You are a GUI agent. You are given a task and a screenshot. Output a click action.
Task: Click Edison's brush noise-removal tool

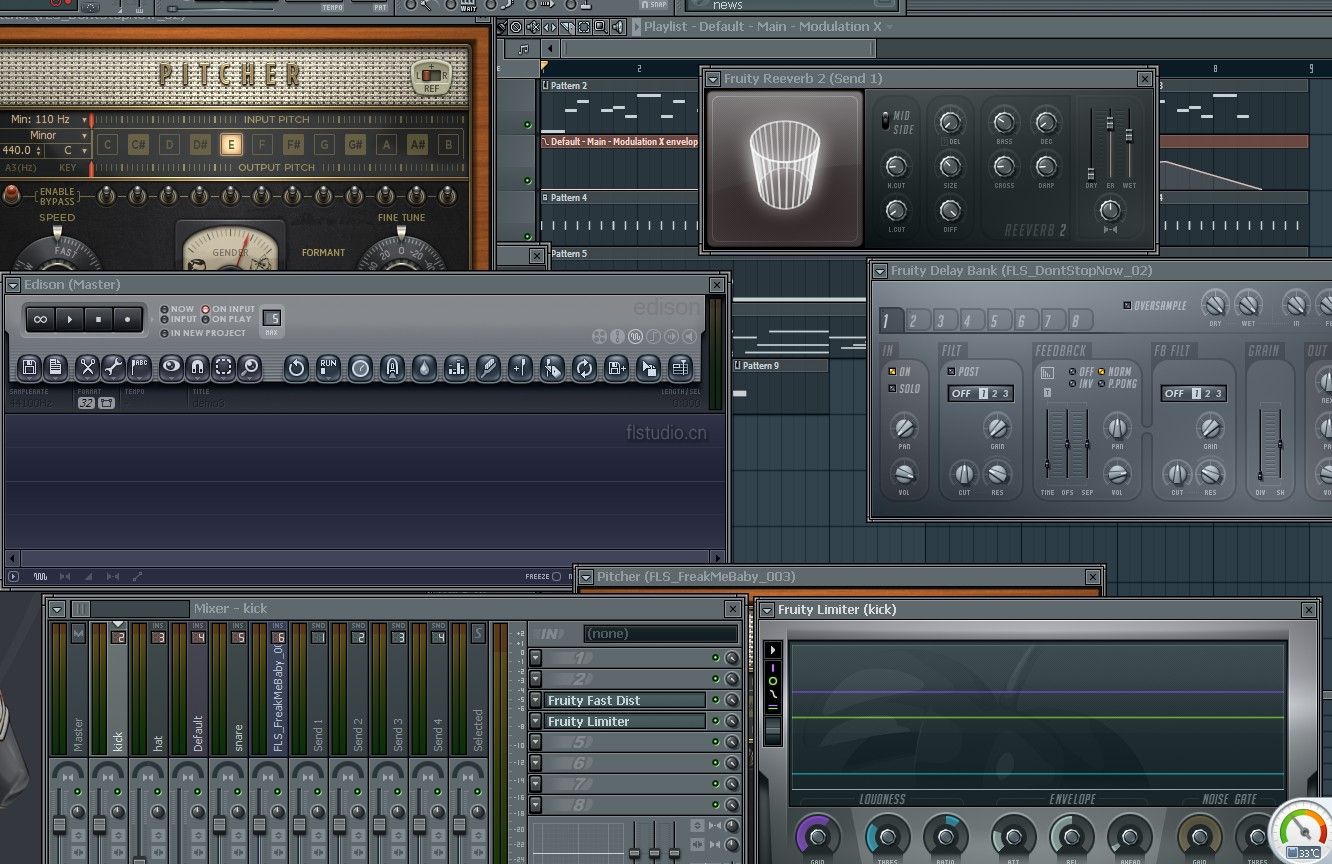(488, 367)
